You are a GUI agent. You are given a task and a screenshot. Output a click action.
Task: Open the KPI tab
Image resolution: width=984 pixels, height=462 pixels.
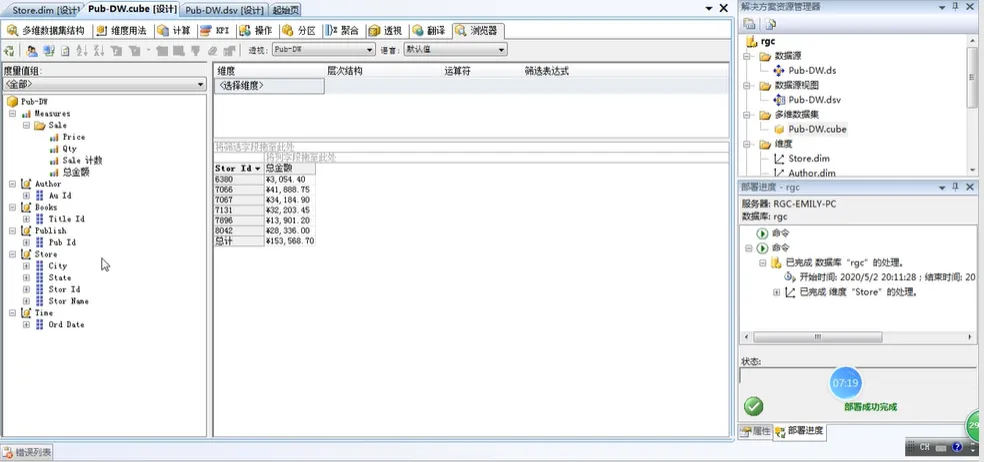[215, 30]
